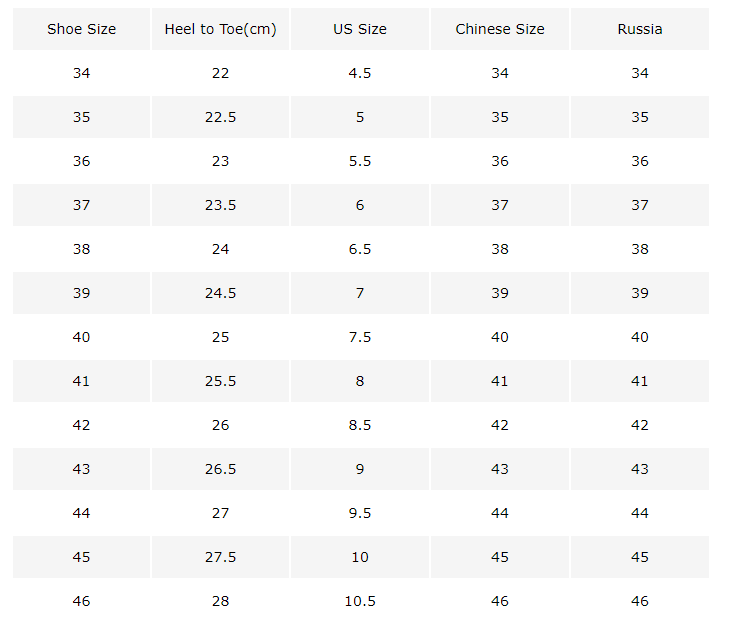Click 37 in the Shoe Size column
The height and width of the screenshot is (623, 732).
[x=81, y=205]
